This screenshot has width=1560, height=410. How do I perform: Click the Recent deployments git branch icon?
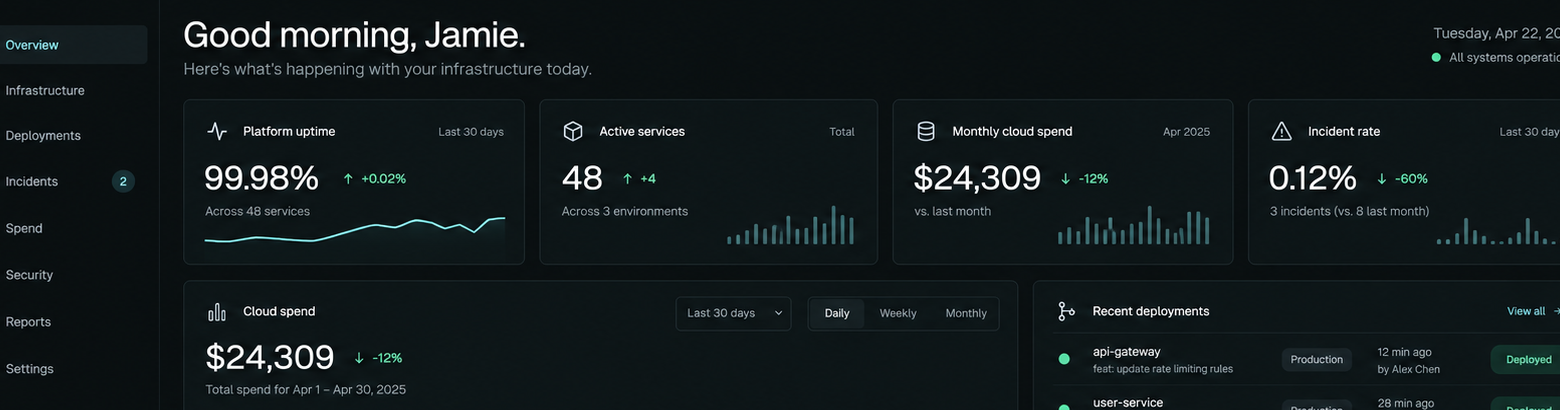[1066, 311]
